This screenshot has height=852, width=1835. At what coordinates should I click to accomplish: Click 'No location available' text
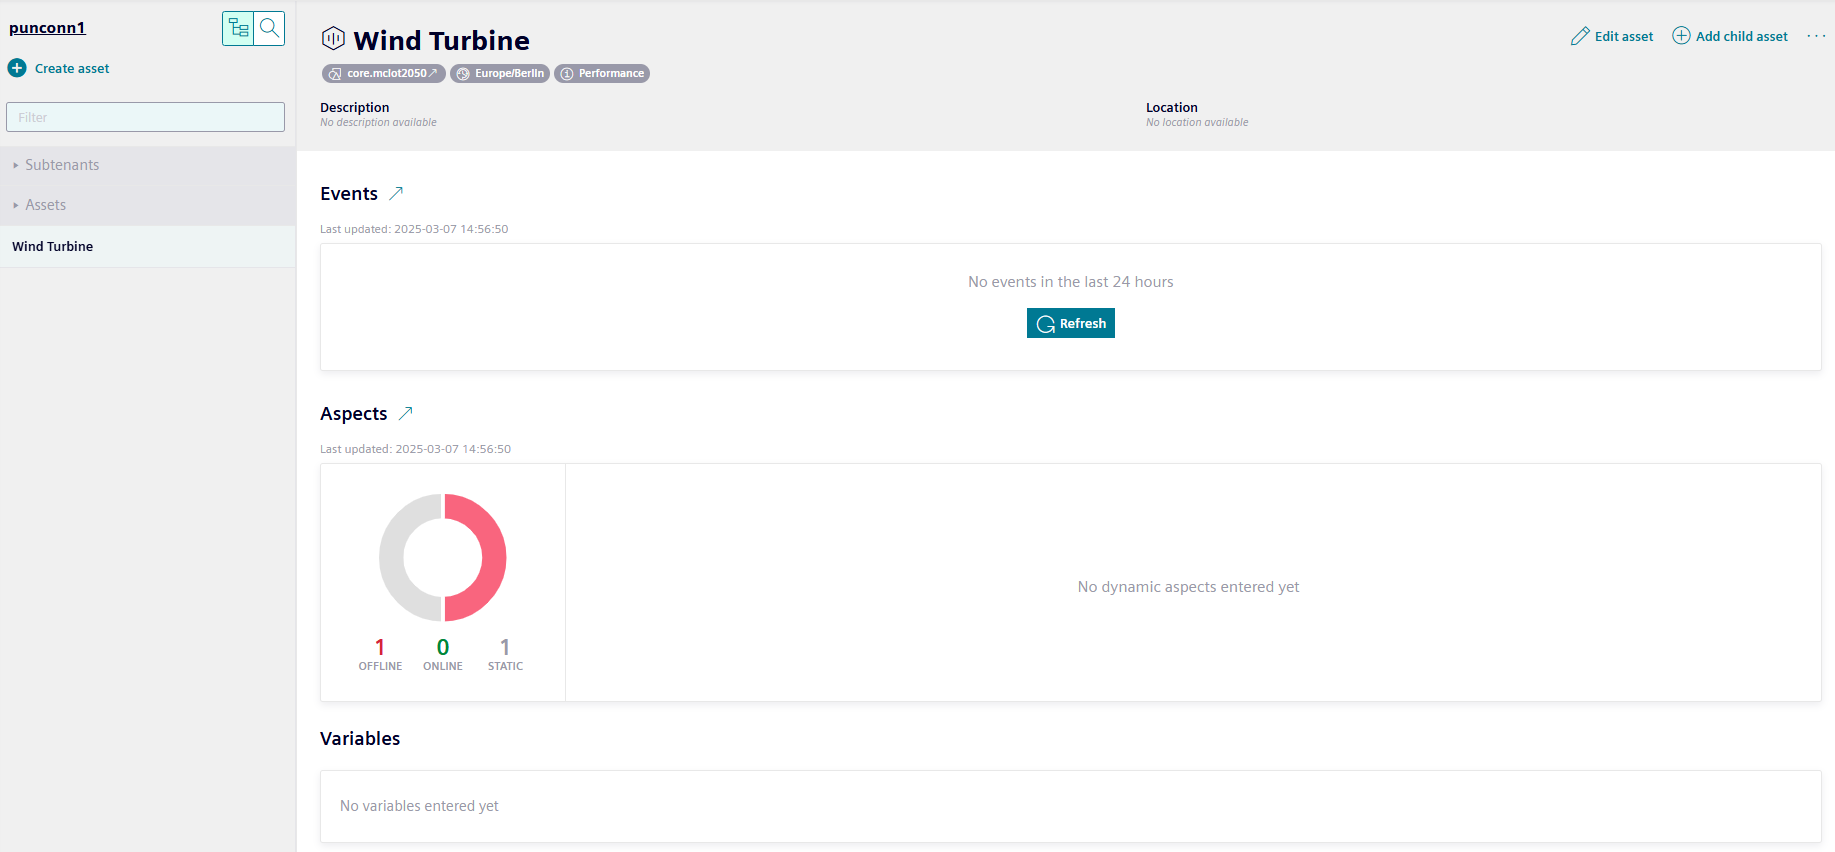(x=1197, y=122)
